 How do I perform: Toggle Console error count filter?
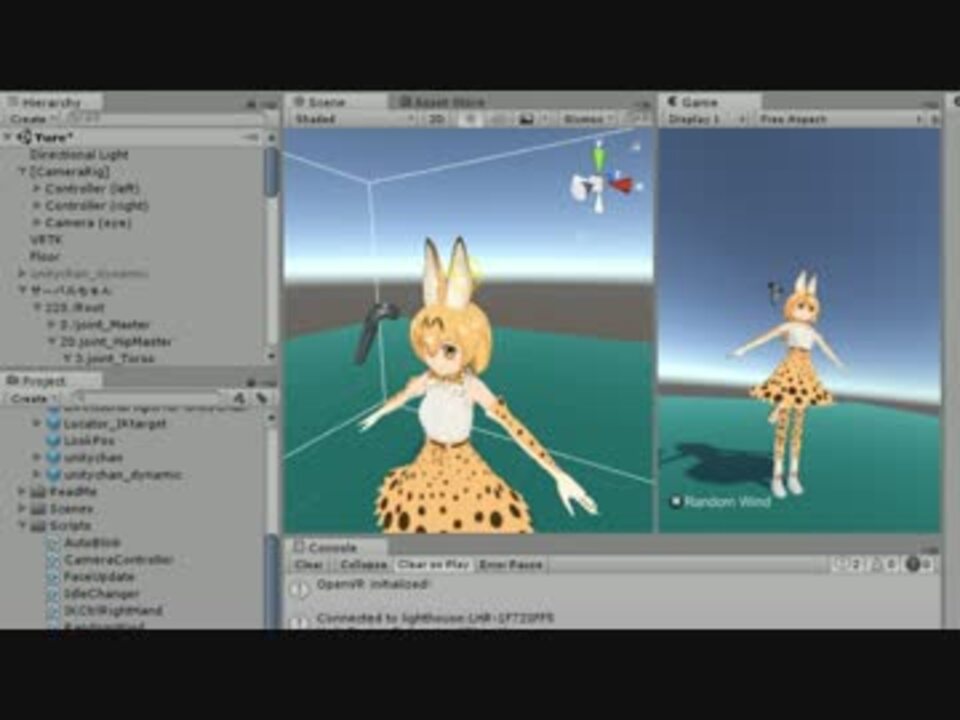click(920, 564)
